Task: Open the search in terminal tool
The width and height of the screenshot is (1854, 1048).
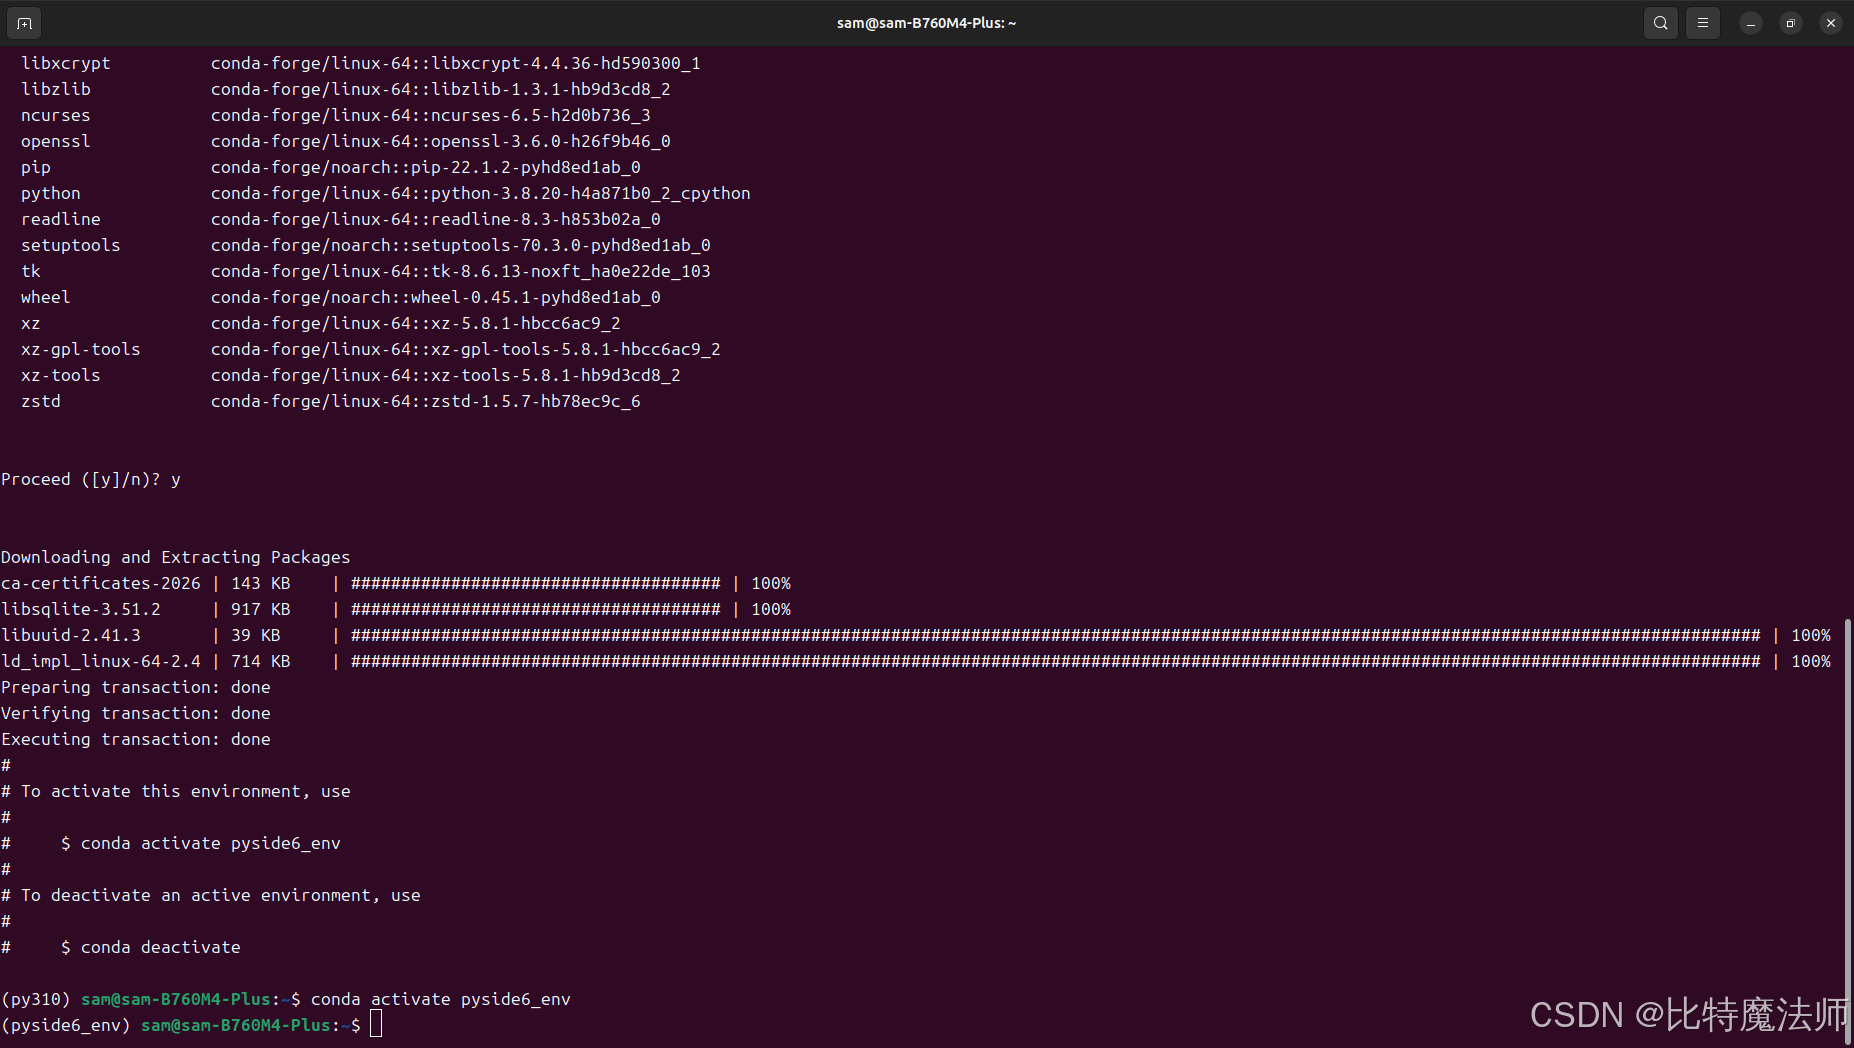Action: pyautogui.click(x=1660, y=22)
